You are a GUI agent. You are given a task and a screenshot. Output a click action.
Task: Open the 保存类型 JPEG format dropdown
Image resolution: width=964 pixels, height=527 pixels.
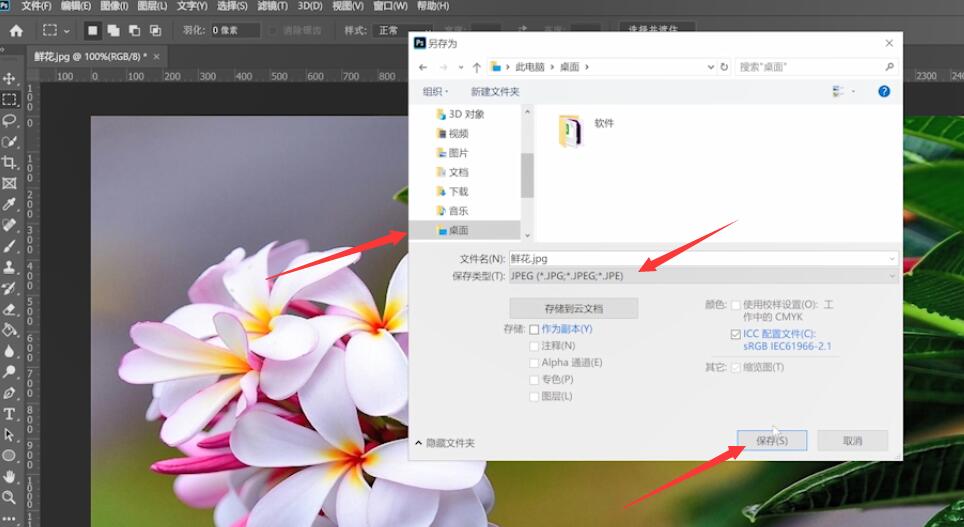tap(703, 276)
